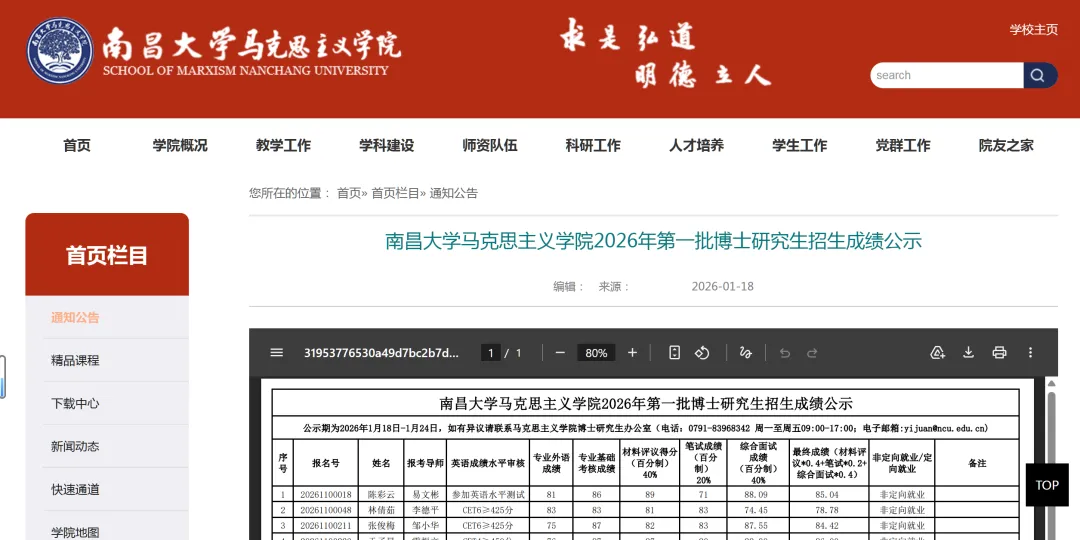The height and width of the screenshot is (540, 1080).
Task: Zoom out the PDF with minus button
Action: [560, 353]
